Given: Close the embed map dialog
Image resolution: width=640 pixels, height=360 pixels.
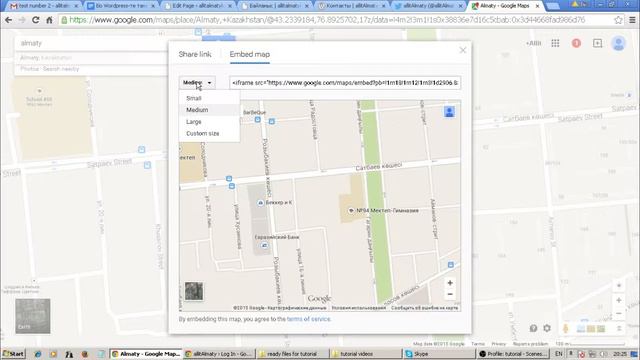Looking at the screenshot, I should [462, 50].
